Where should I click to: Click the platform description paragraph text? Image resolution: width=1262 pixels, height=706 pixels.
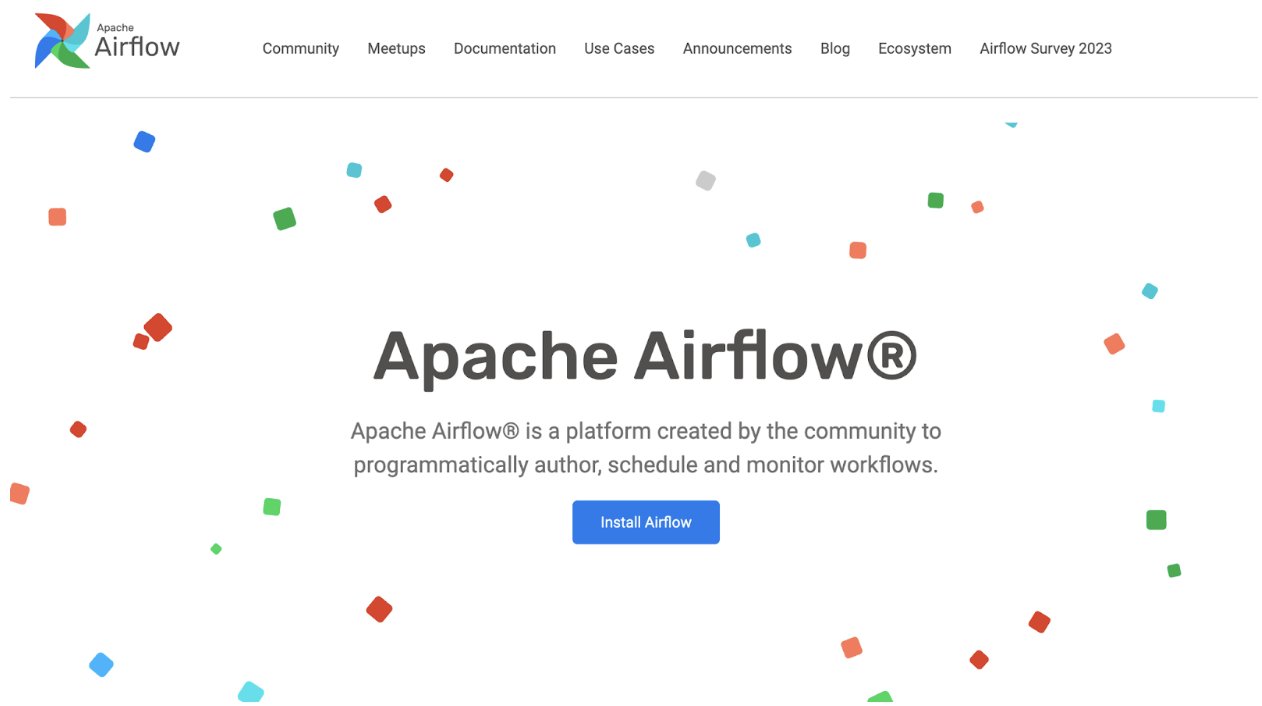[x=646, y=448]
